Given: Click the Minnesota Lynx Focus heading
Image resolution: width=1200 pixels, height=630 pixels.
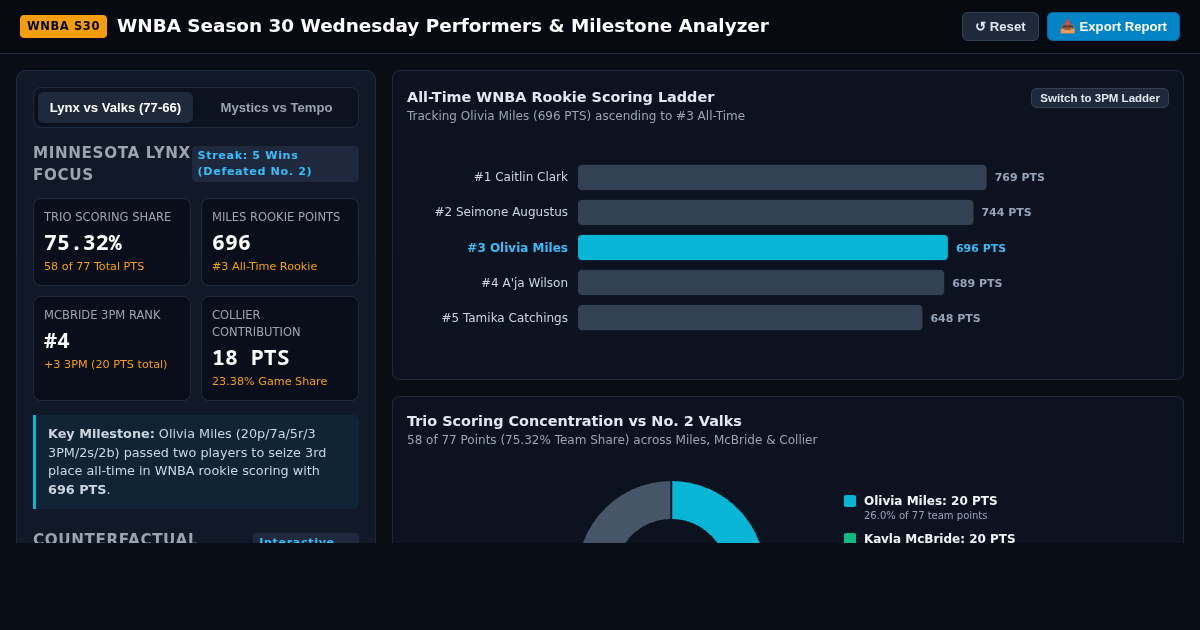Looking at the screenshot, I should click(112, 164).
